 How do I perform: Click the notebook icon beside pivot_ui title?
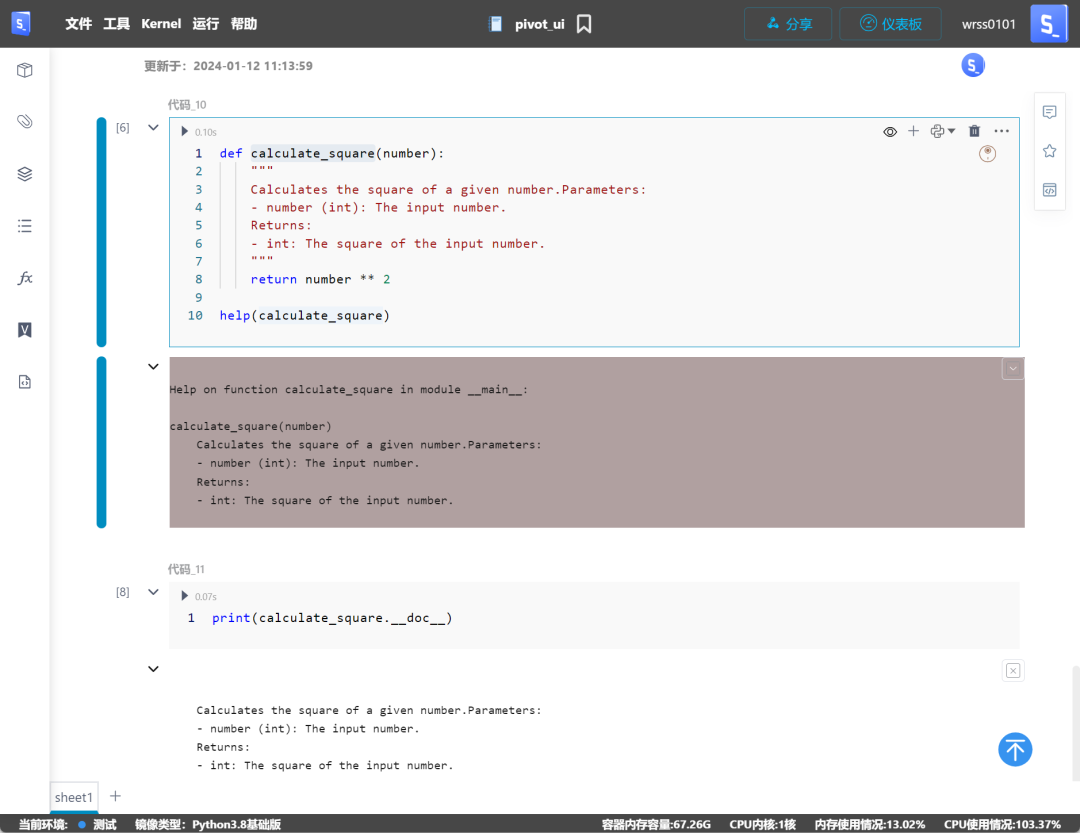[495, 24]
